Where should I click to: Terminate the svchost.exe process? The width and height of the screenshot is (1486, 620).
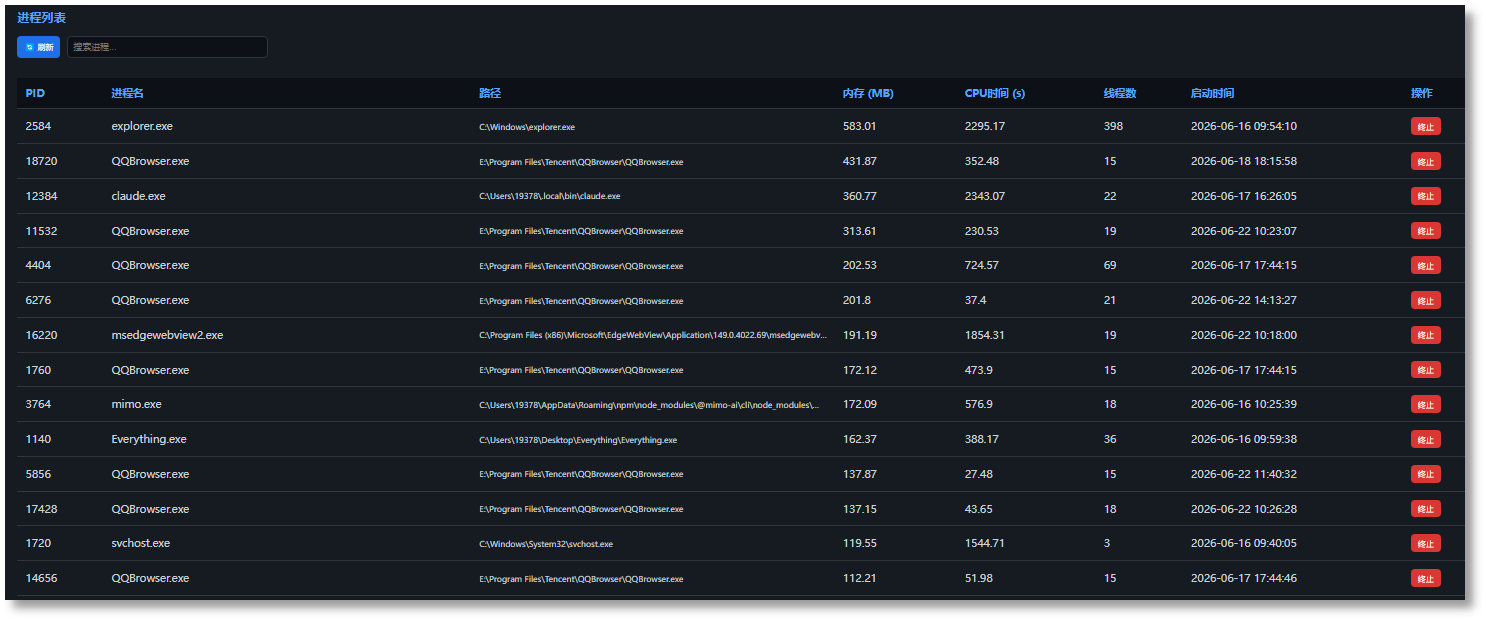[1425, 543]
